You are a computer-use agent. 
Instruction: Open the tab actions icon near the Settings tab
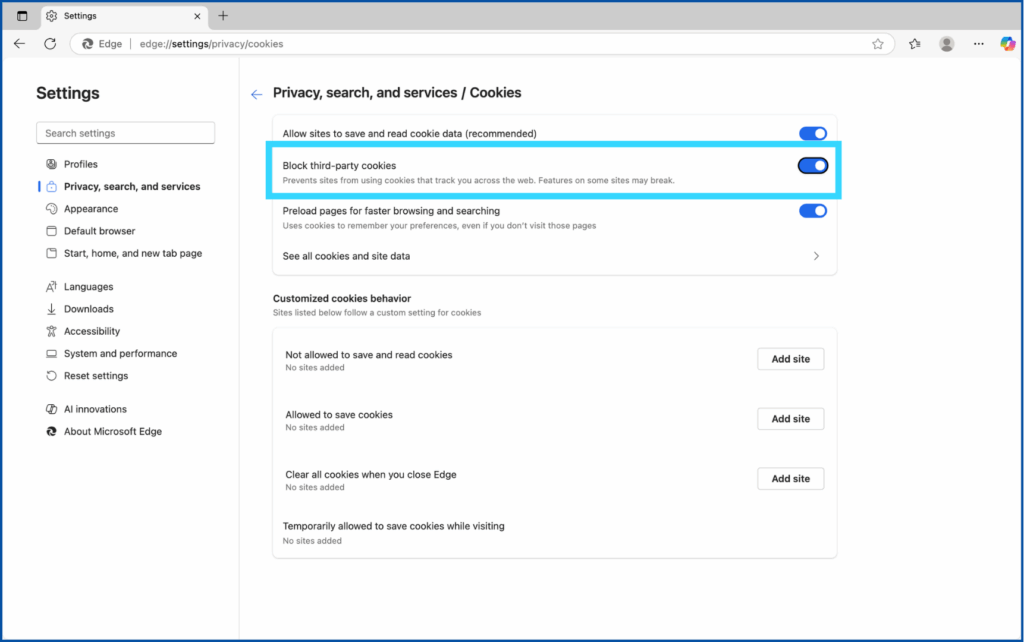tap(22, 16)
